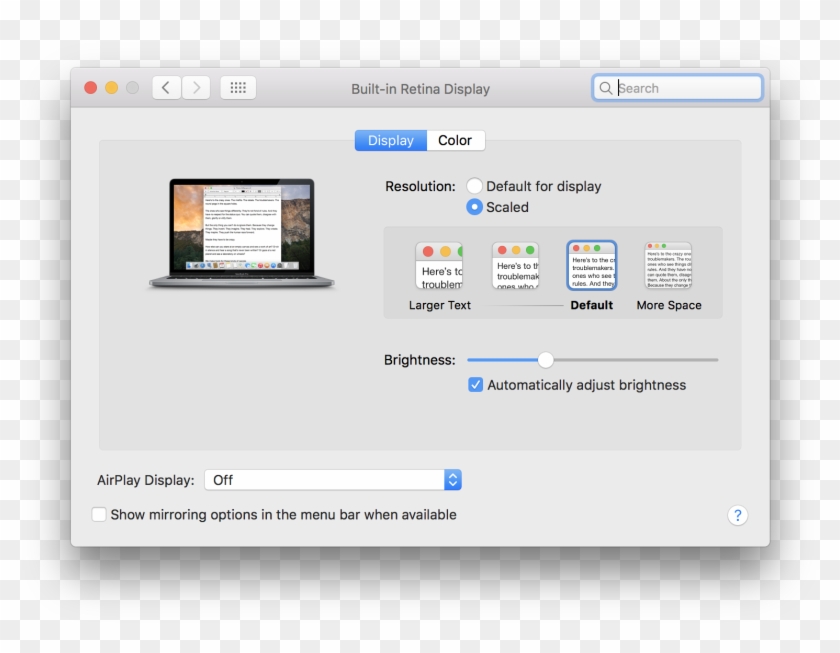
Task: Select the Default resolution thumbnail
Action: (x=591, y=265)
